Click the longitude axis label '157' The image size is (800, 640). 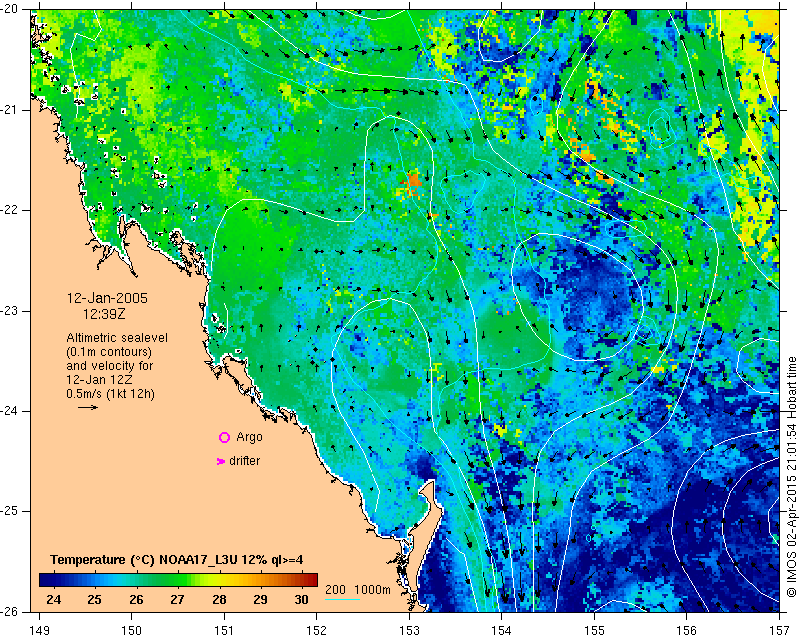779,631
